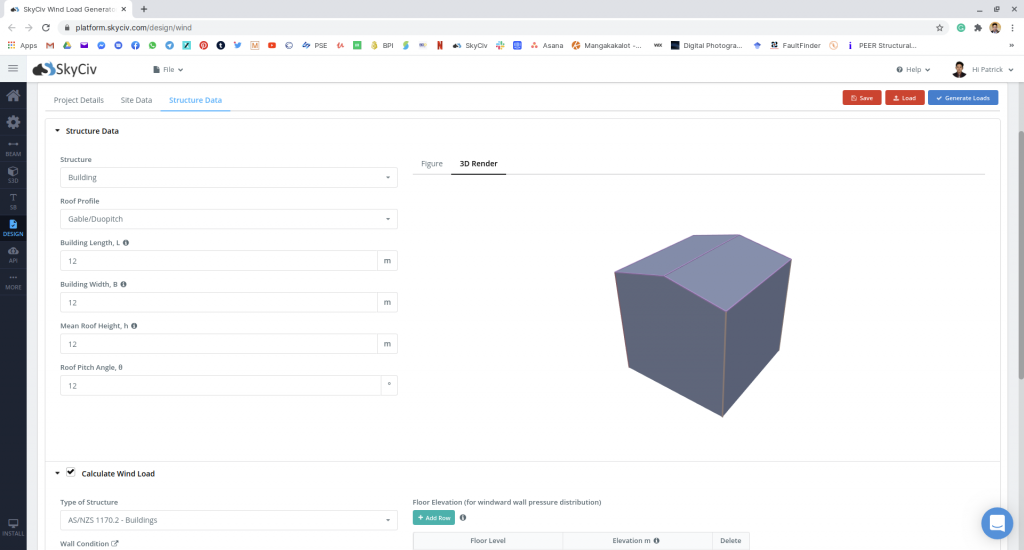The height and width of the screenshot is (550, 1024).
Task: Open the settings gear in sidebar
Action: coord(13,122)
